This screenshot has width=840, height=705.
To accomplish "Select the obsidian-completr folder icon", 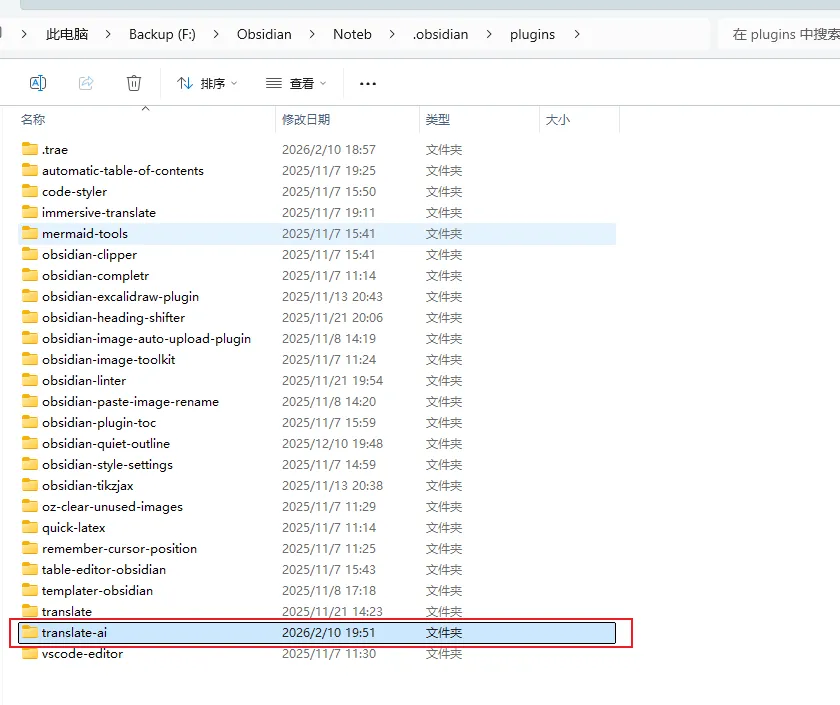I will click(x=30, y=275).
